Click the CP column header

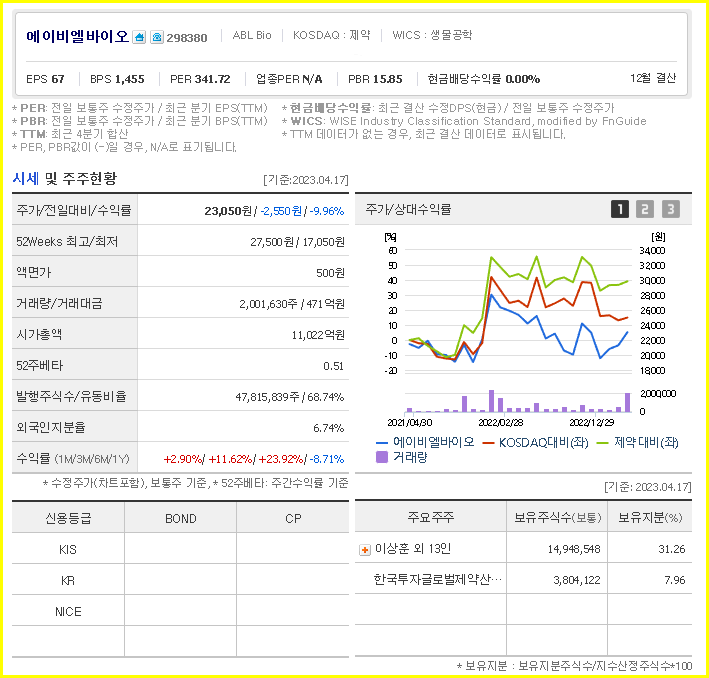coord(293,518)
